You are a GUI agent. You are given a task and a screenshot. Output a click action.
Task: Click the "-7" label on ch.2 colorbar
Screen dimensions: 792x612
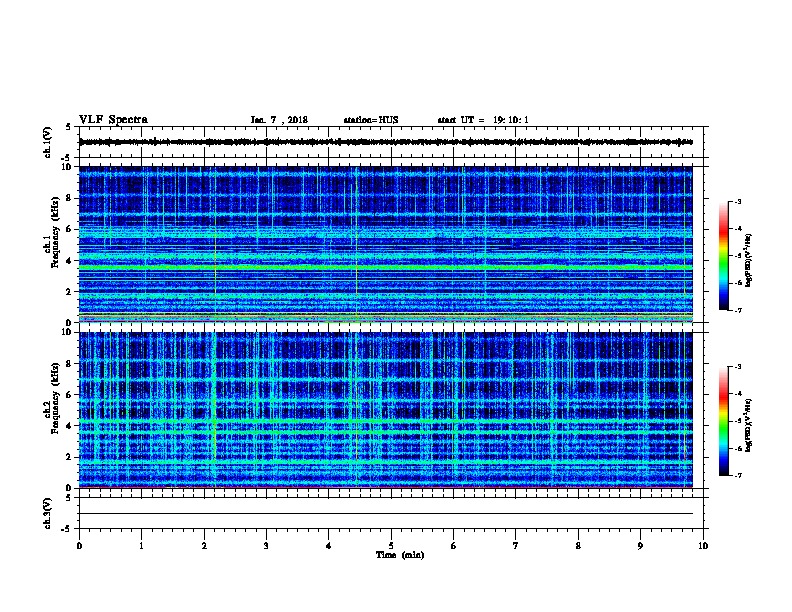click(x=737, y=475)
